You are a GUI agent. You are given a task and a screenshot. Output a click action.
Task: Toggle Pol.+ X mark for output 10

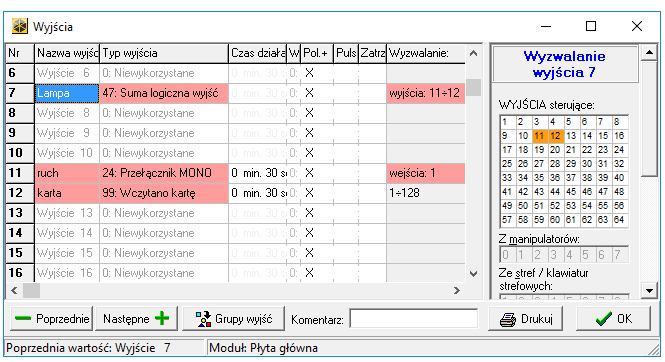[x=310, y=153]
